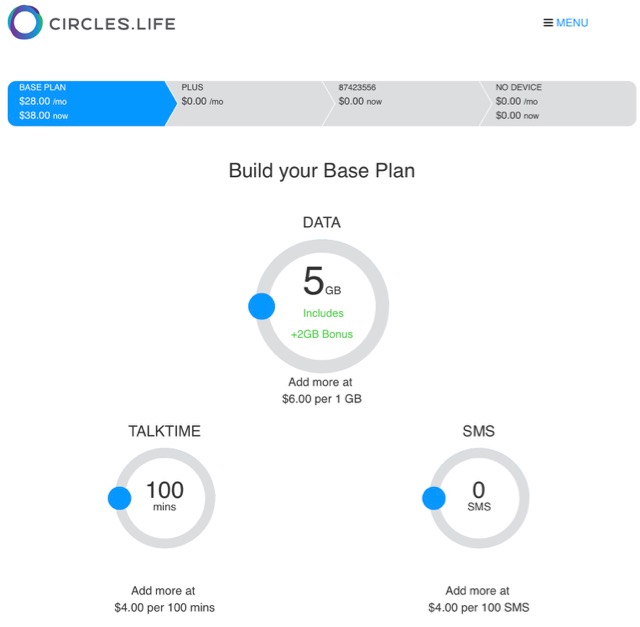Open the hamburger menu icon
This screenshot has width=640, height=627.
tap(548, 23)
